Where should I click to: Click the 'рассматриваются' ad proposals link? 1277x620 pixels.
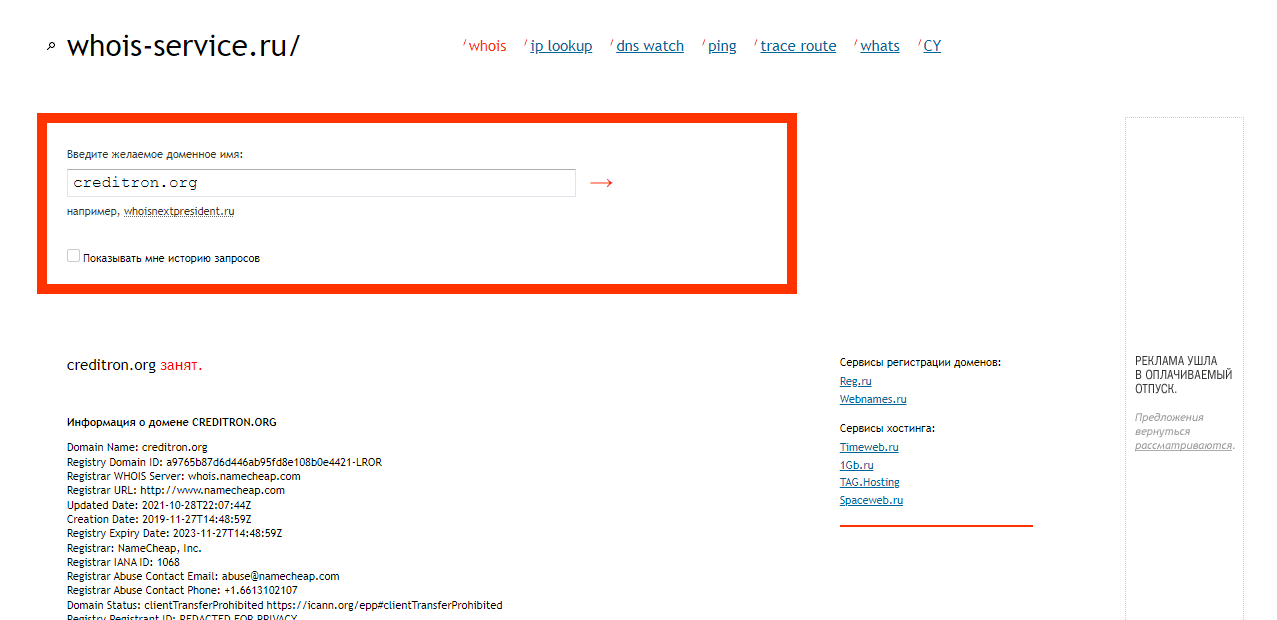[1182, 446]
